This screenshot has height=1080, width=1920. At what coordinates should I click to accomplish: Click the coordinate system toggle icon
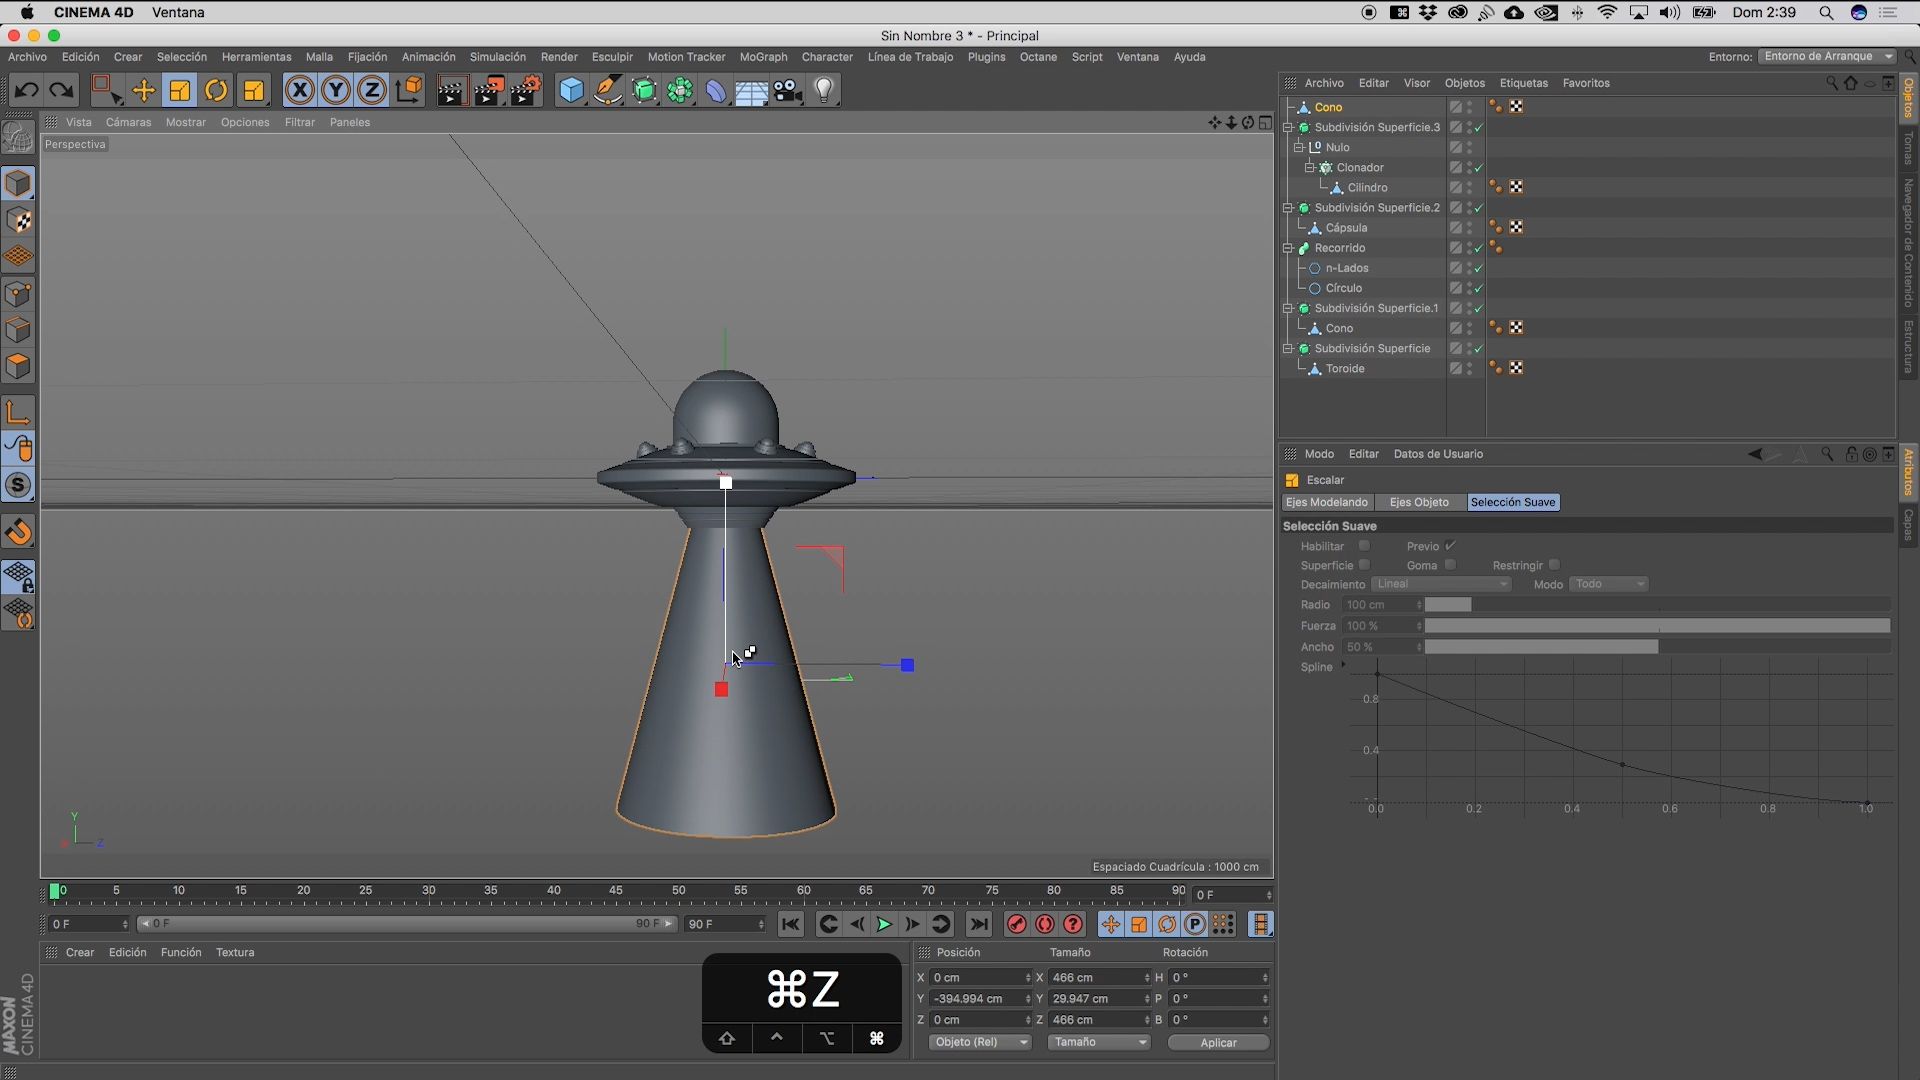409,90
